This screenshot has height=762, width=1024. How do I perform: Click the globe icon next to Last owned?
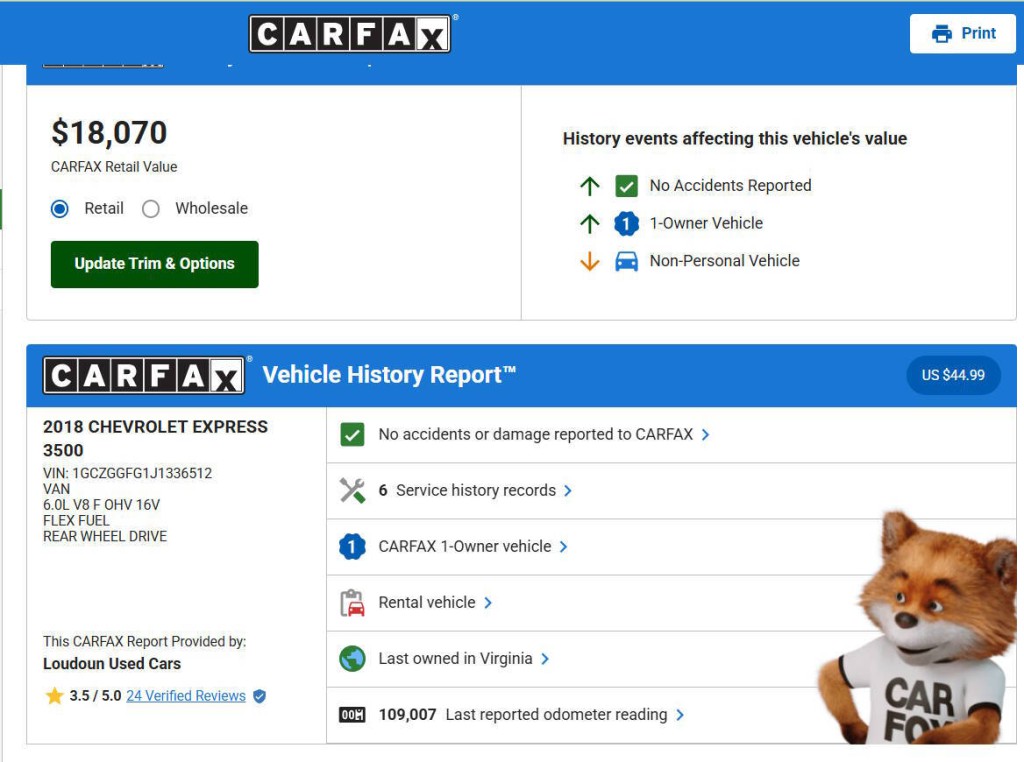[x=350, y=658]
